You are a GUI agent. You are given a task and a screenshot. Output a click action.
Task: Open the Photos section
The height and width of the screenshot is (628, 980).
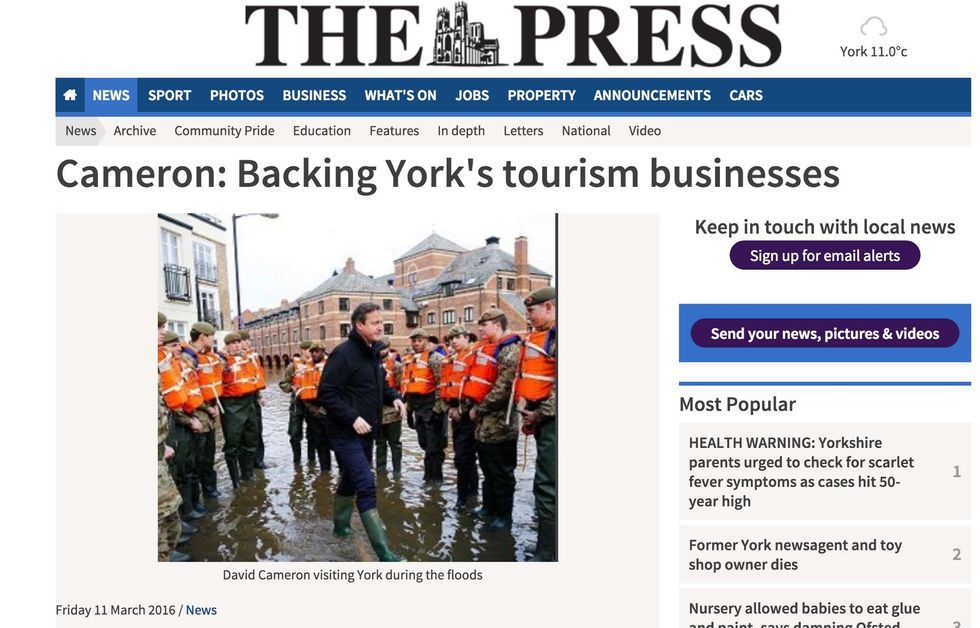click(x=237, y=96)
